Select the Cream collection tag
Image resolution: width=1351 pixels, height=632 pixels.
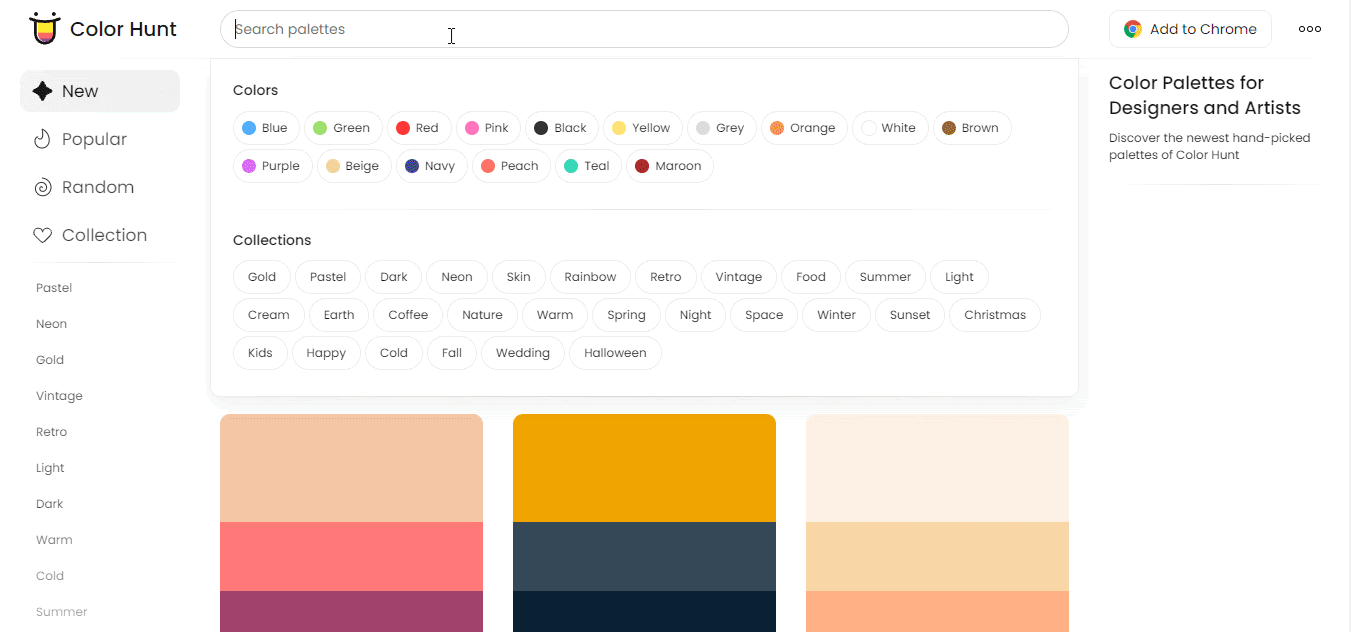269,315
